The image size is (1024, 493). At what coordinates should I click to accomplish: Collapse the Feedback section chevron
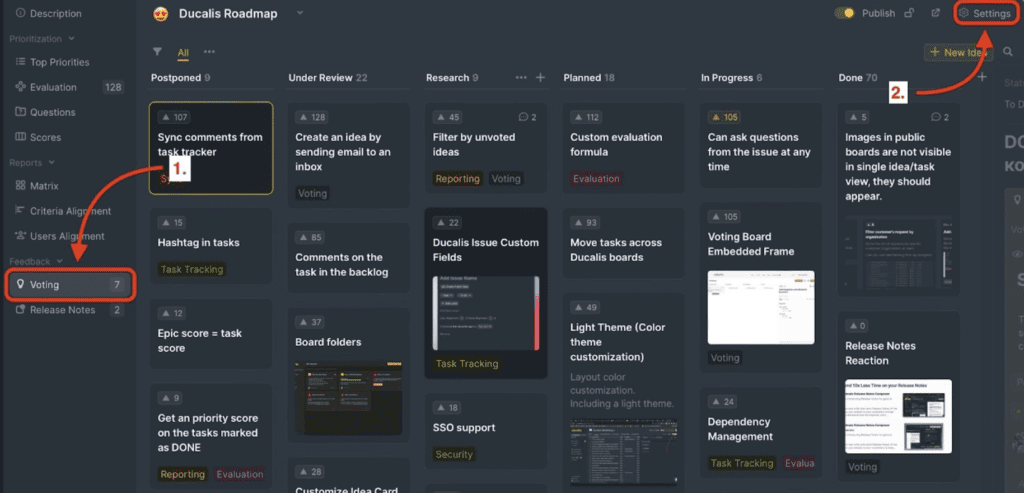[59, 261]
